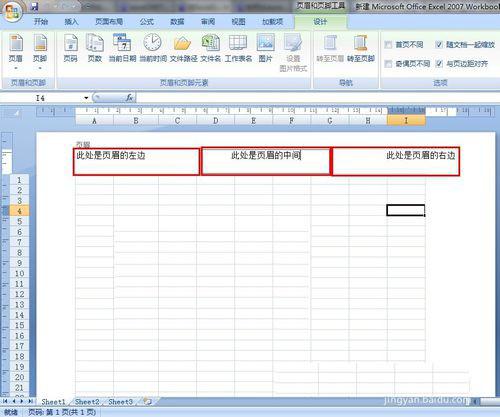Screen dimensions: 500x417
Task: Click 就绪 status bar text
Action: click(x=11, y=412)
